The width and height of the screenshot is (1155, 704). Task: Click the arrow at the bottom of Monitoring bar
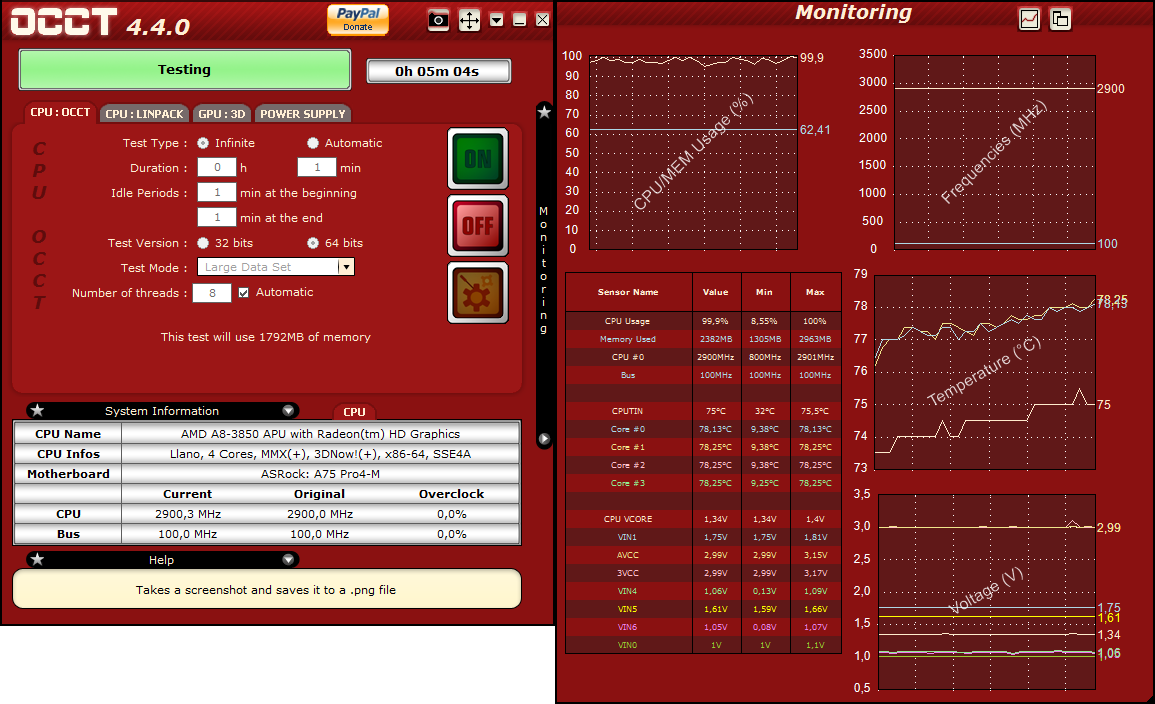coord(544,439)
